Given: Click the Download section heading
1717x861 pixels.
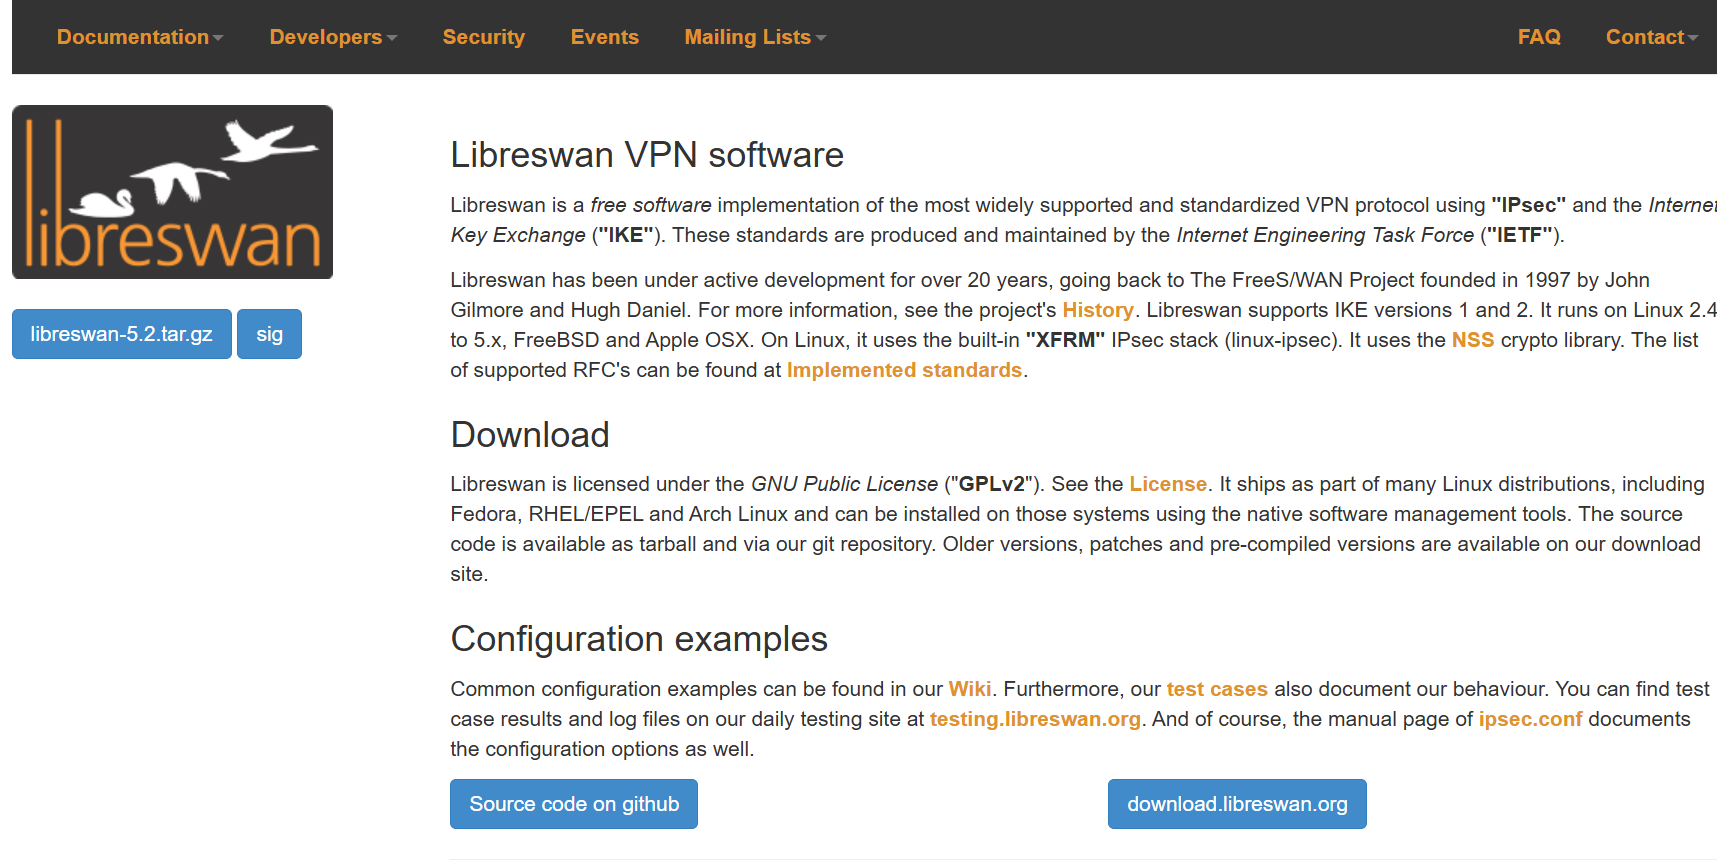Looking at the screenshot, I should pyautogui.click(x=530, y=435).
